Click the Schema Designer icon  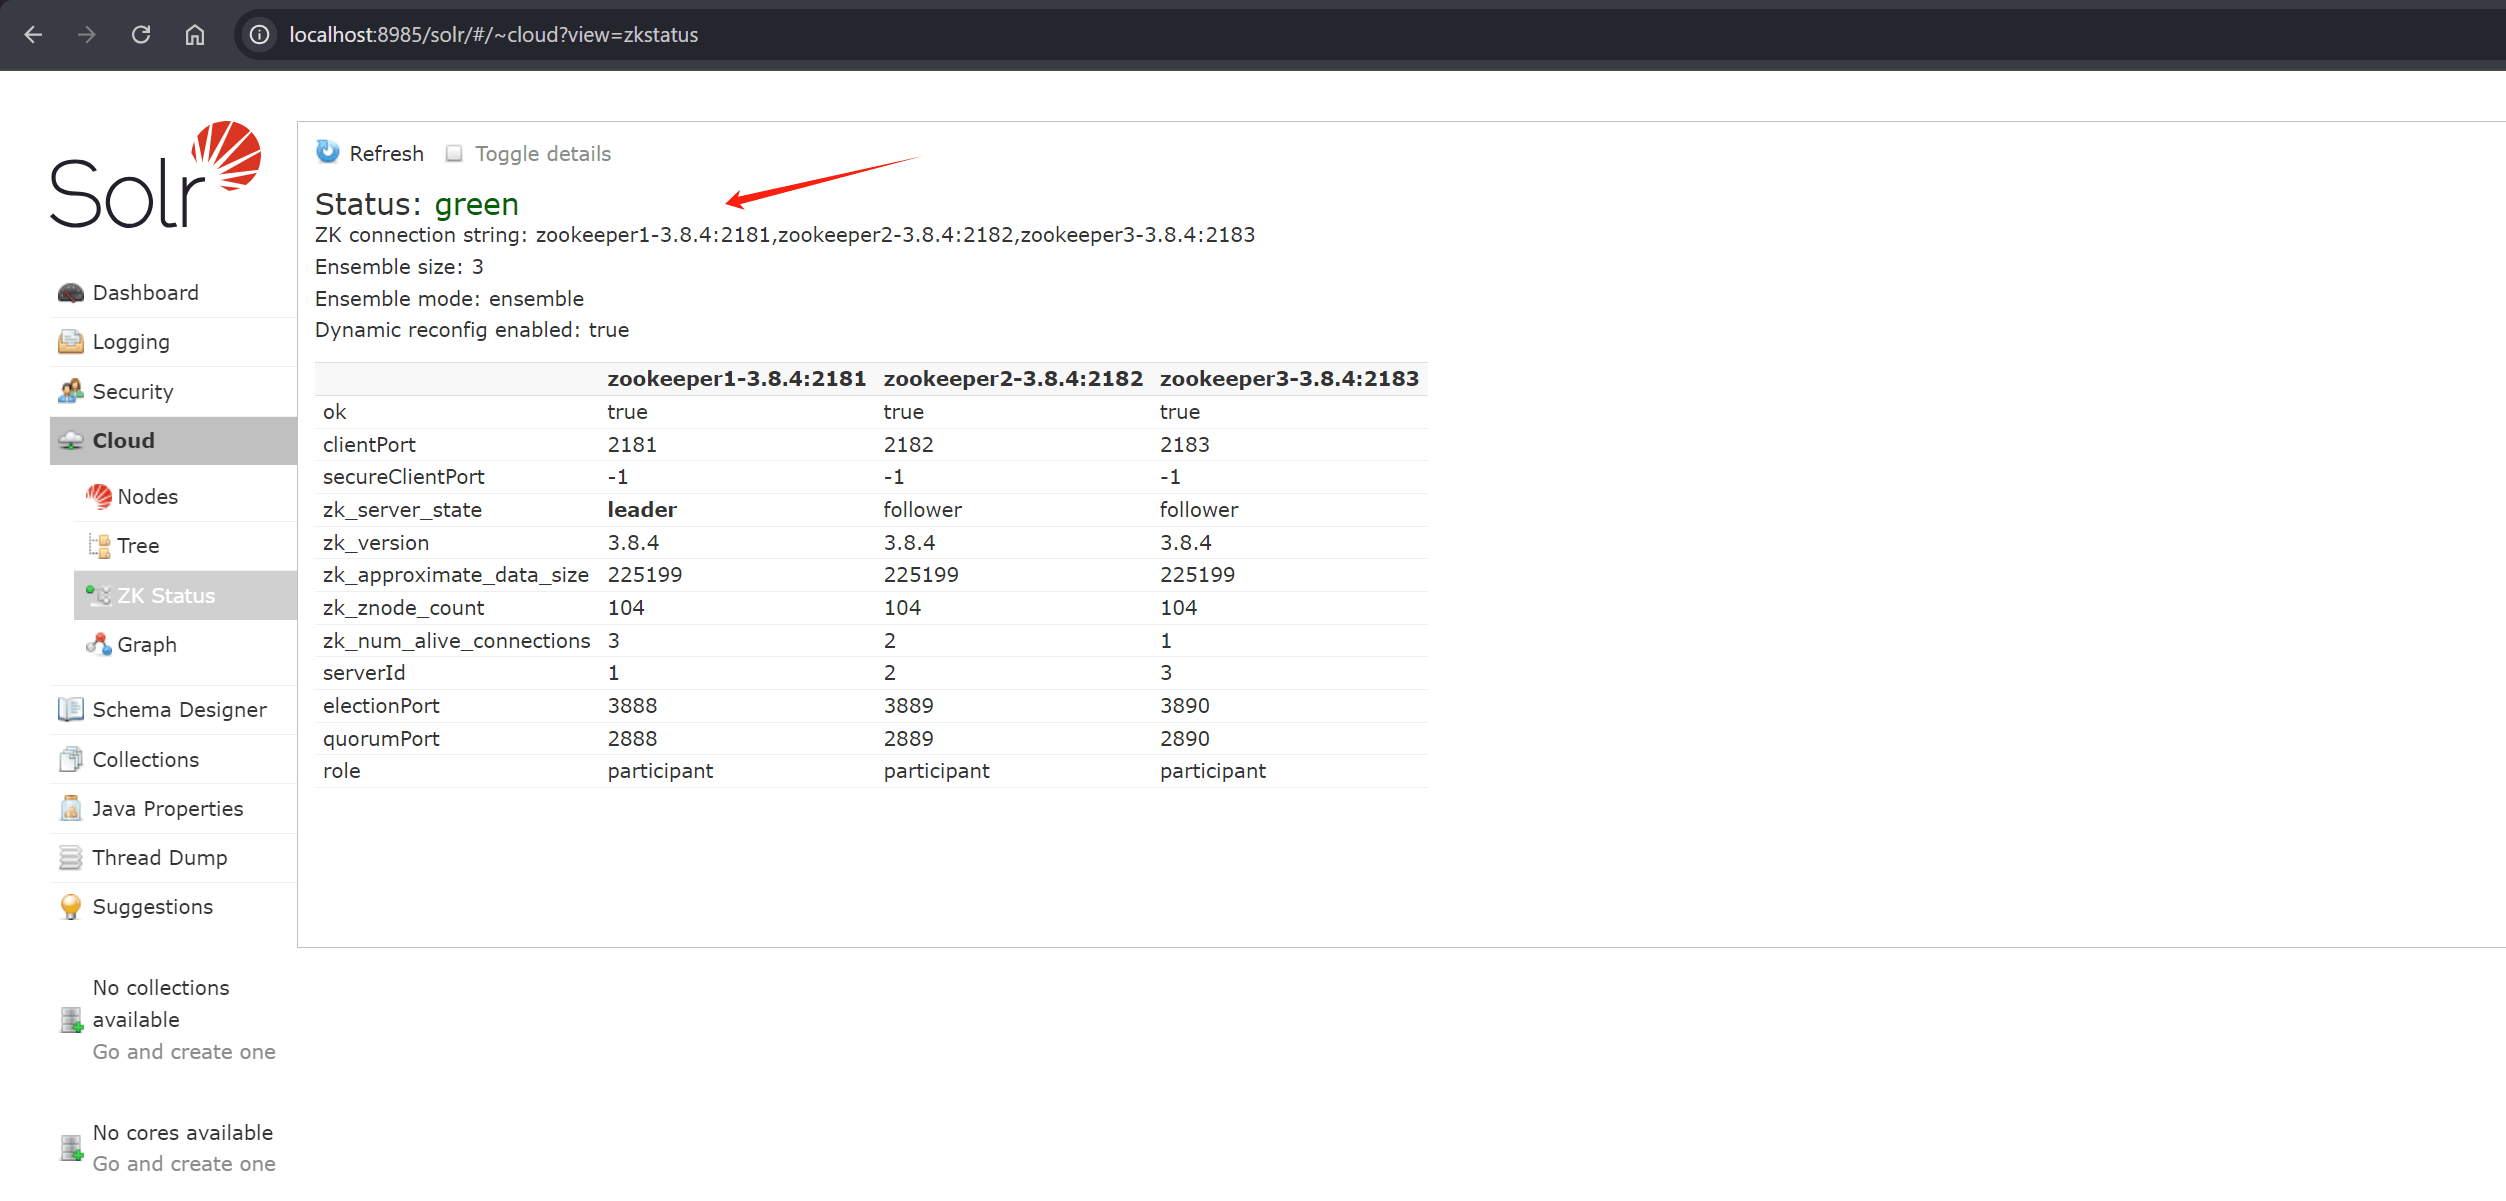pyautogui.click(x=70, y=710)
